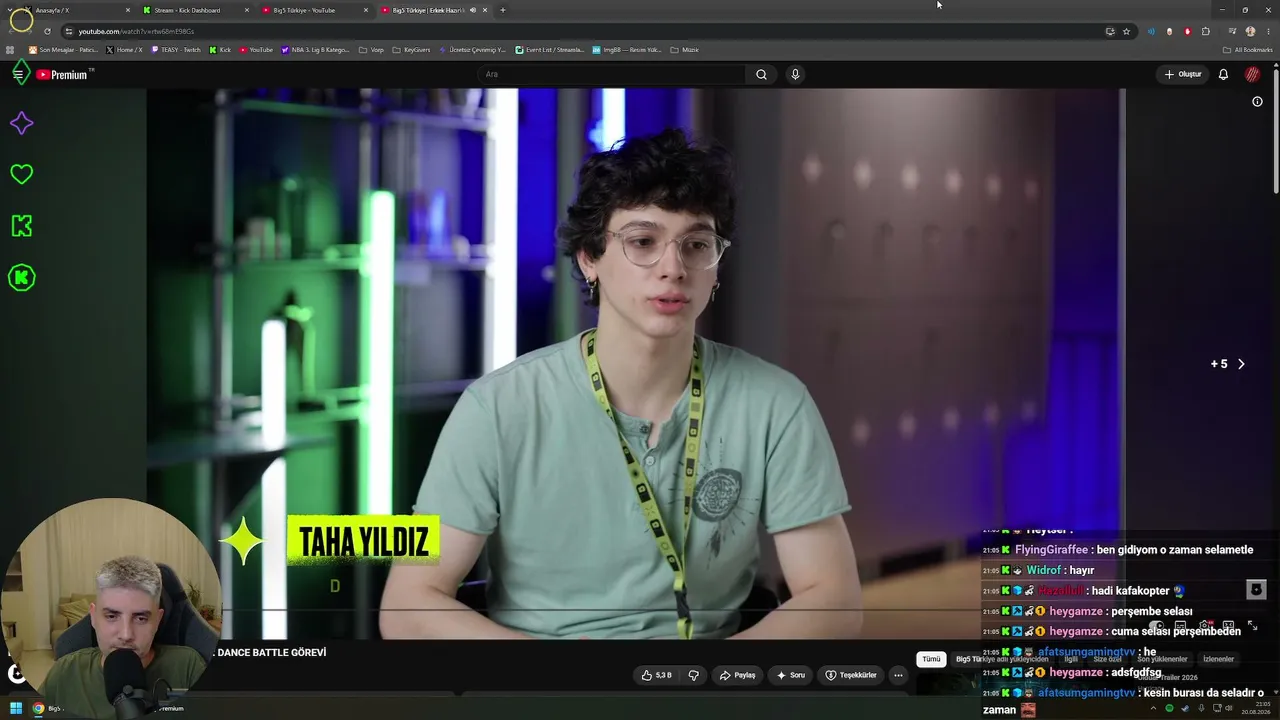Click the page vertical scrollbar

(x=1276, y=130)
